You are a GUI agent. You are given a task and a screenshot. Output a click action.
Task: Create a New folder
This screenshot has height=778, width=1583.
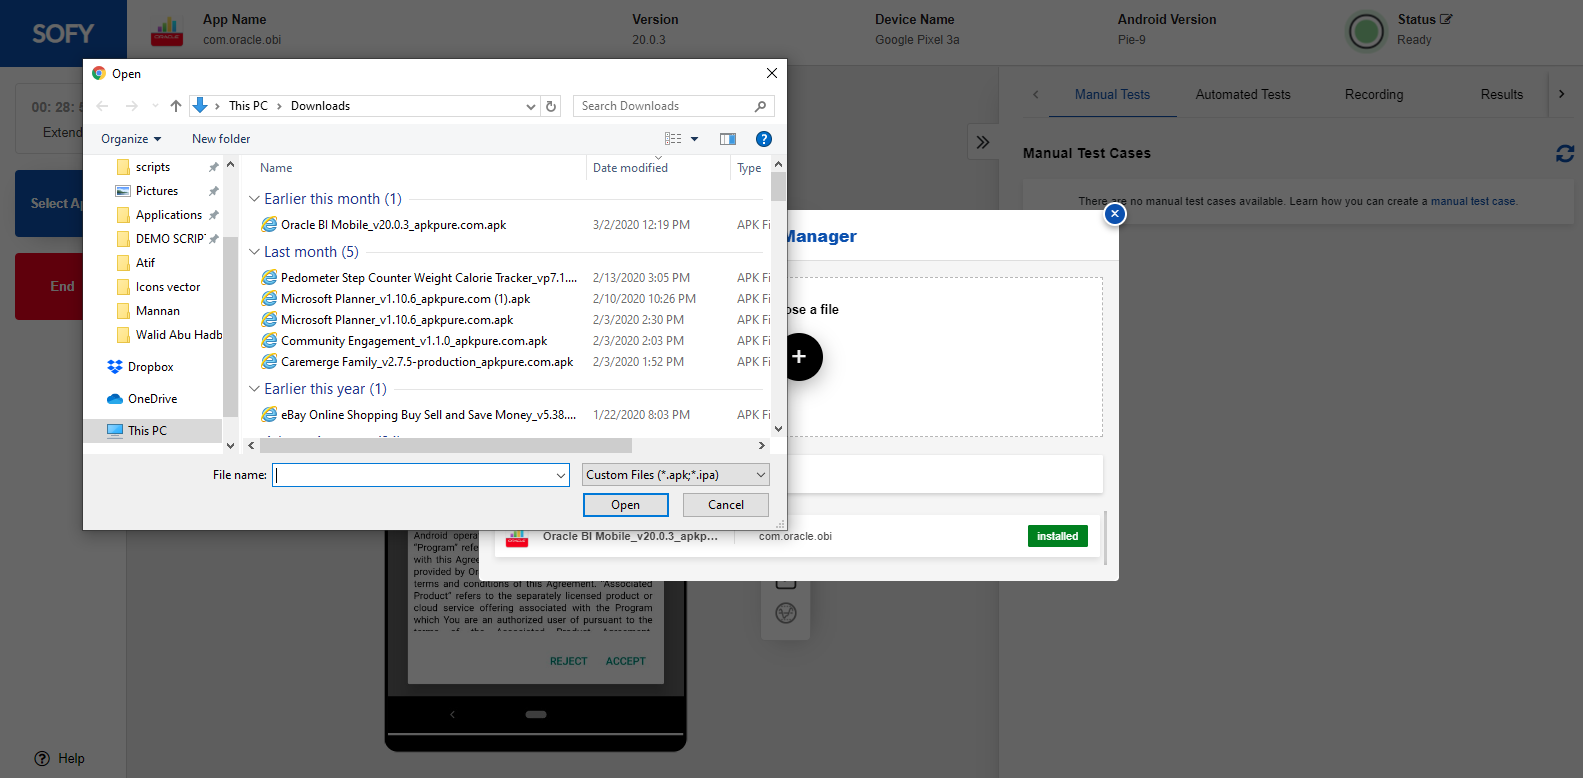click(x=221, y=139)
